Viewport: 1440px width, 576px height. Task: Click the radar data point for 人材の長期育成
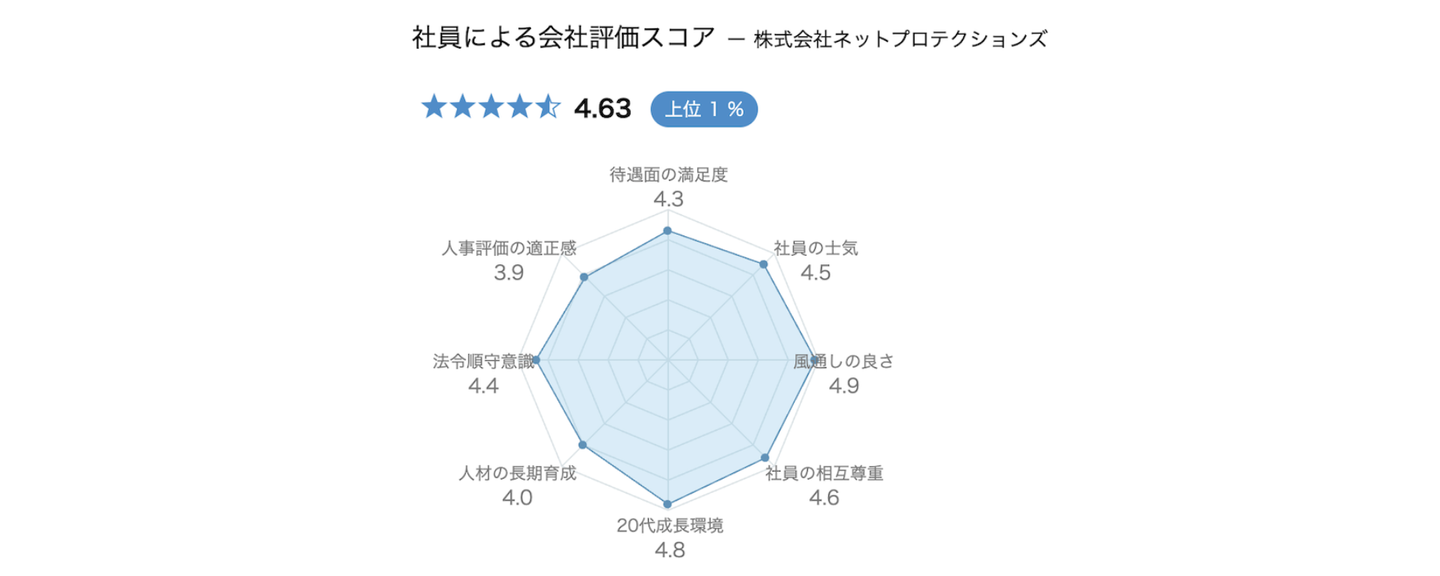tap(582, 445)
